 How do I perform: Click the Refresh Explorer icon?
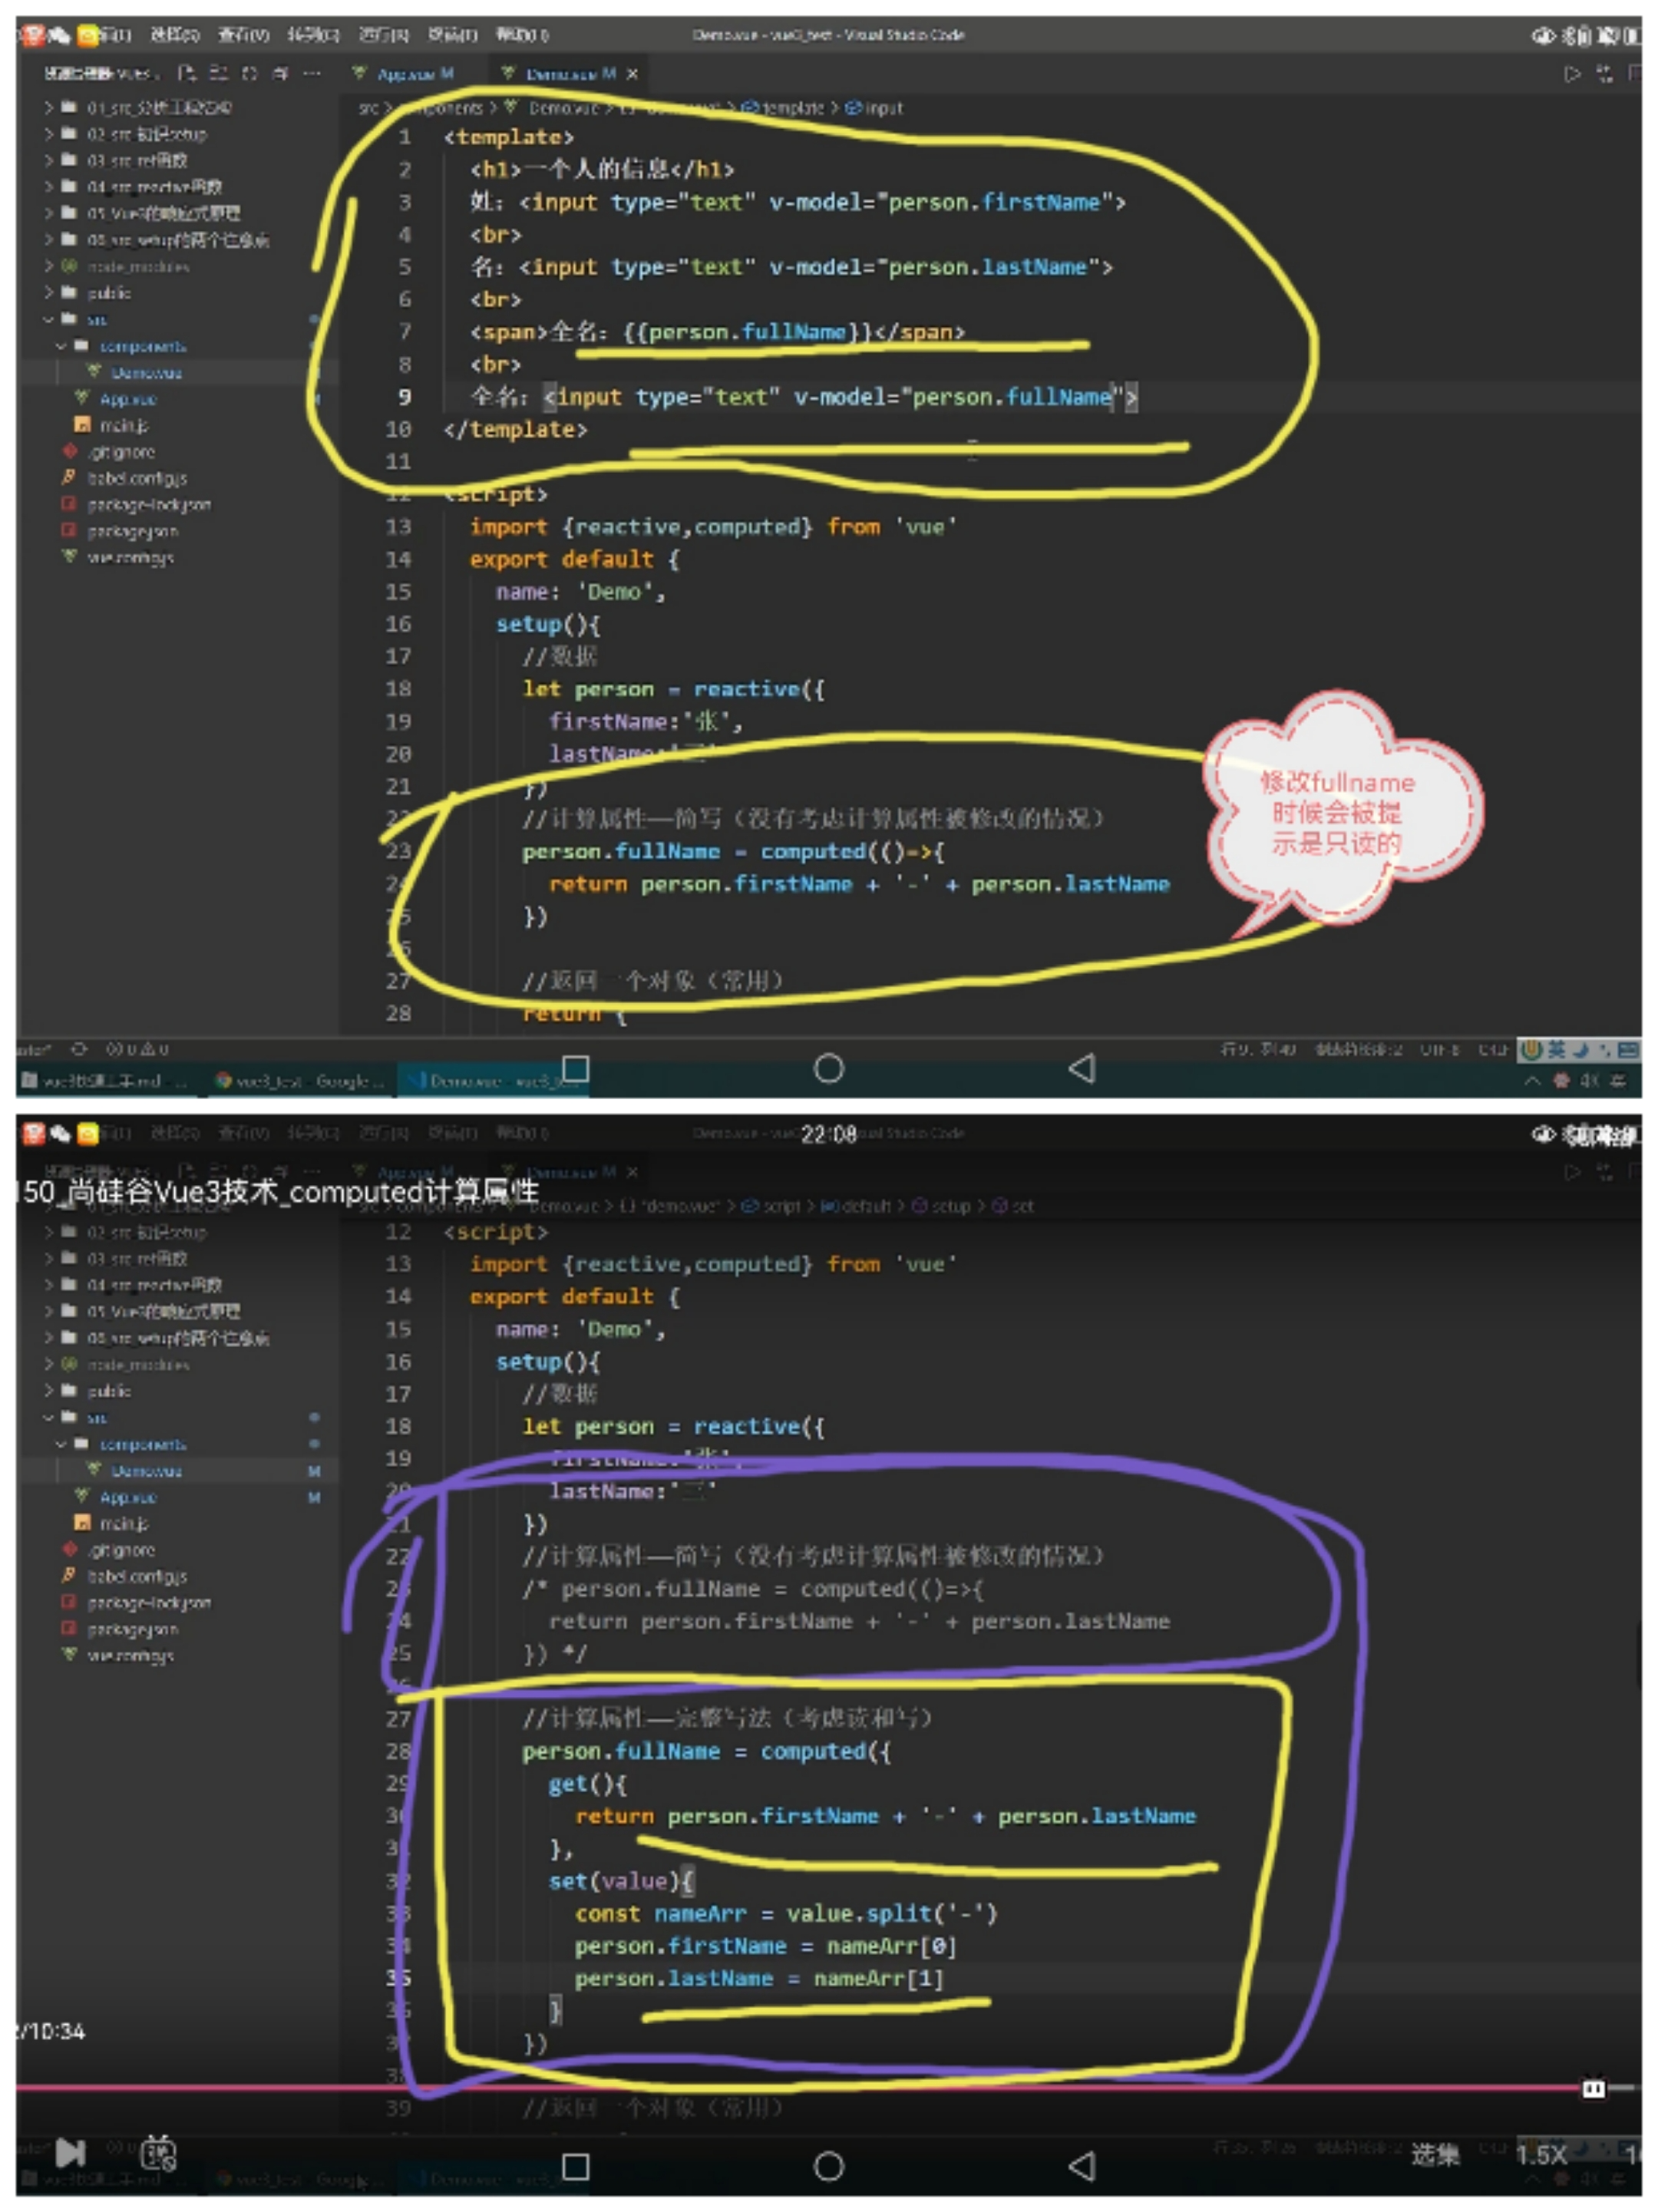point(250,73)
